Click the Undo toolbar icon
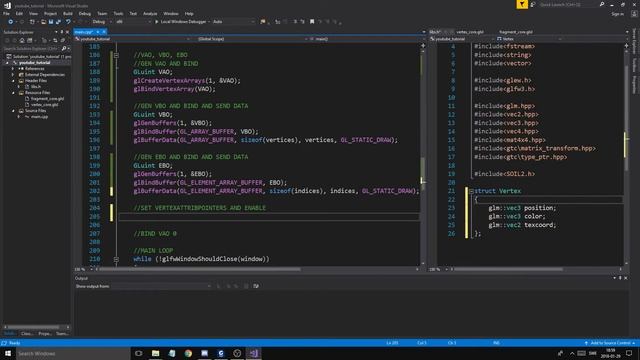Image resolution: width=640 pixels, height=360 pixels. click(x=68, y=22)
